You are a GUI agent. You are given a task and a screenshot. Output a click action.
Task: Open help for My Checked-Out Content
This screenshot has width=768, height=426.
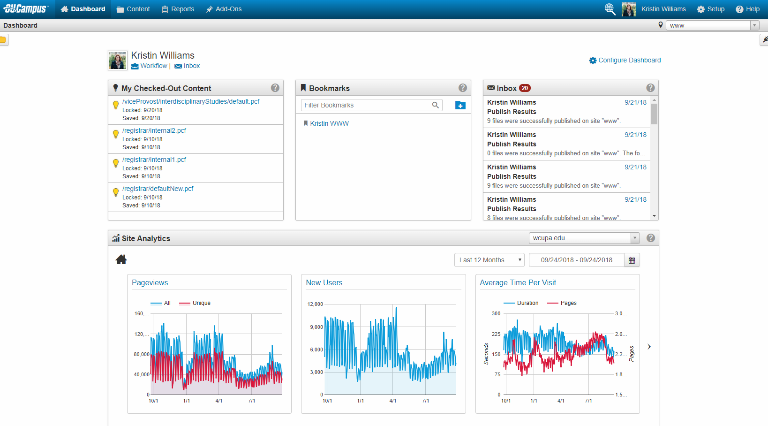pyautogui.click(x=275, y=88)
